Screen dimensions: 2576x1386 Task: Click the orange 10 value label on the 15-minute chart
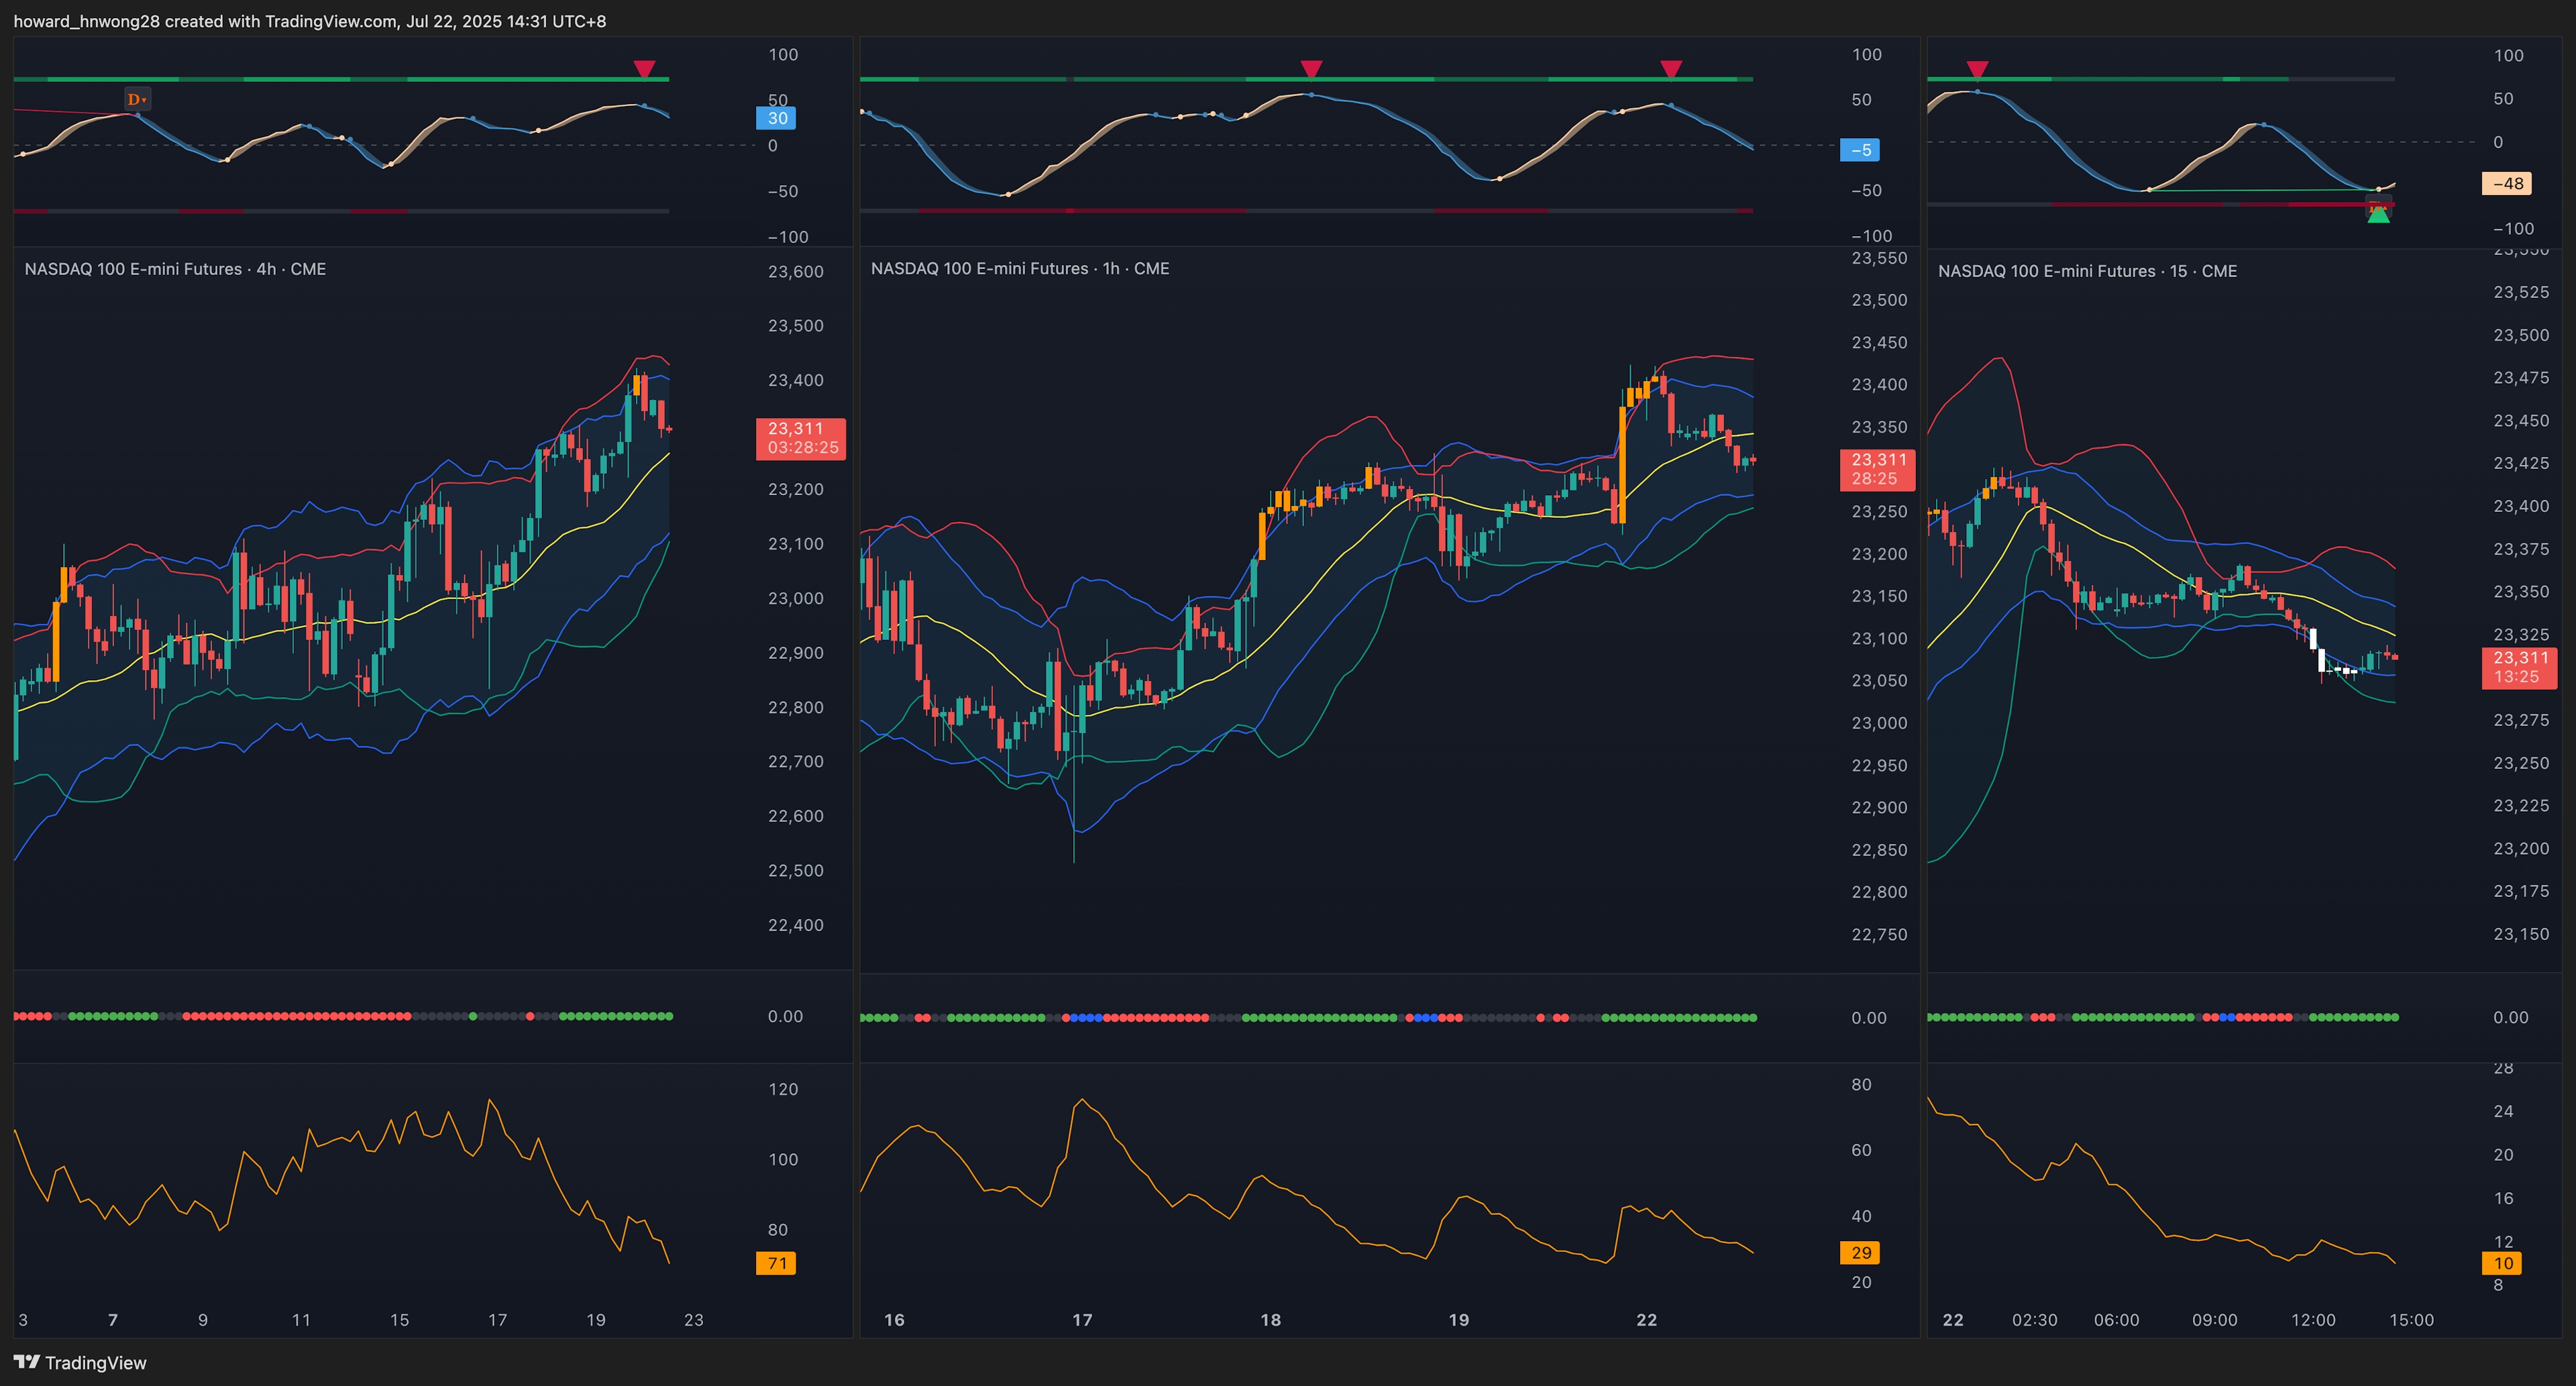2502,1263
